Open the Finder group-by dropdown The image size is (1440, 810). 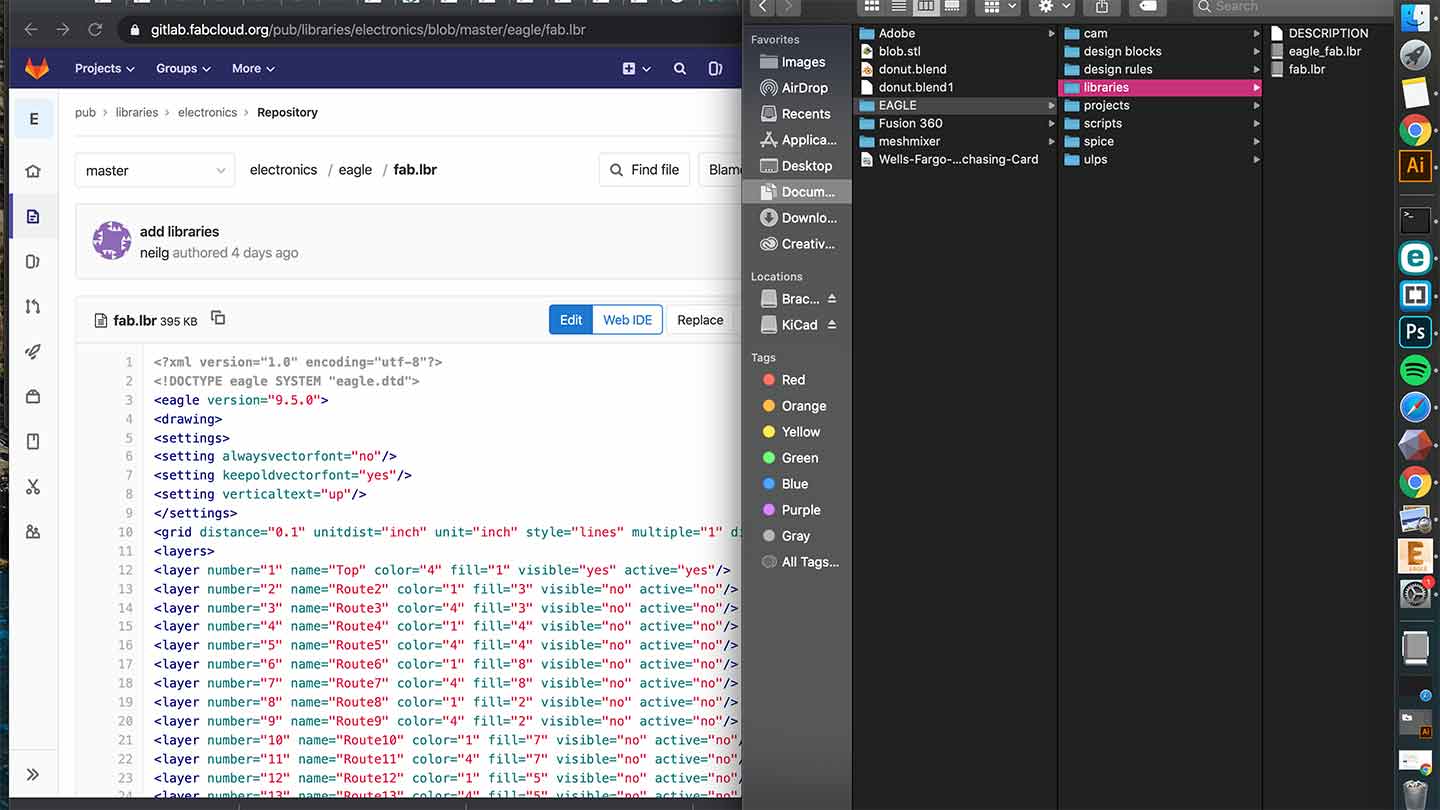click(x=999, y=6)
